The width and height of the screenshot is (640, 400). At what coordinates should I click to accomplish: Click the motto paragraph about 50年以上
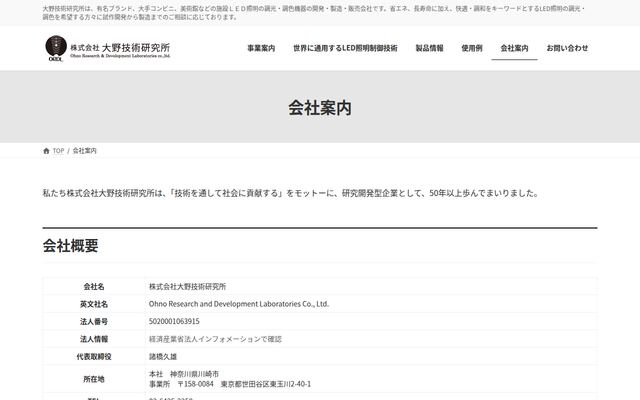pos(291,193)
